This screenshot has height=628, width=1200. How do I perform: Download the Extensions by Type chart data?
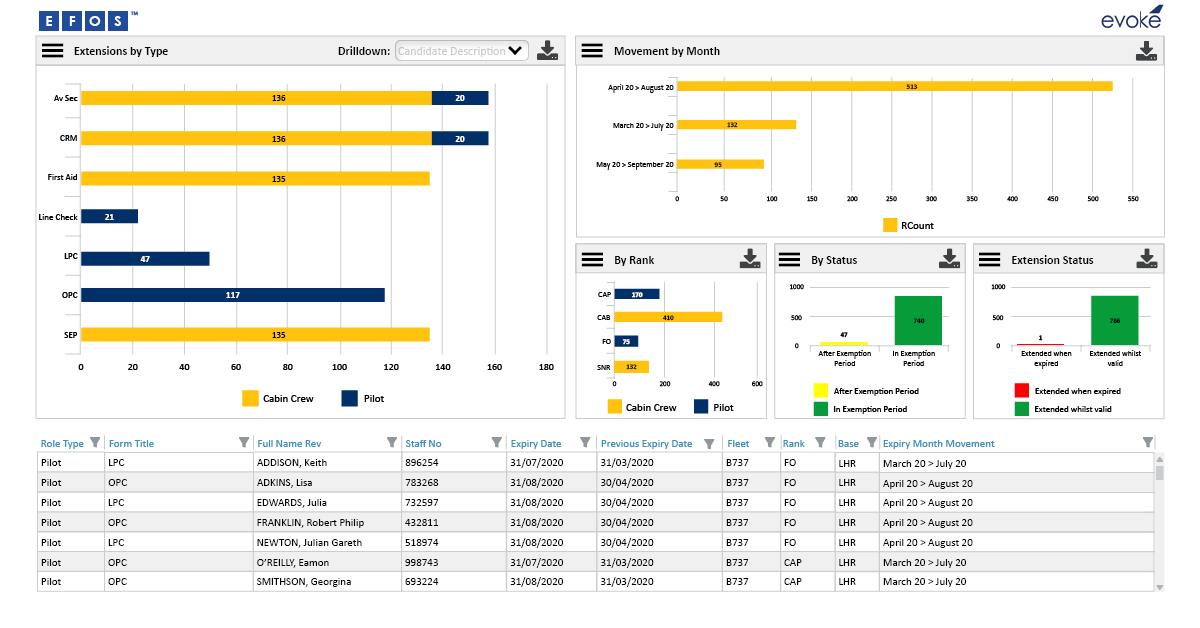pos(548,50)
